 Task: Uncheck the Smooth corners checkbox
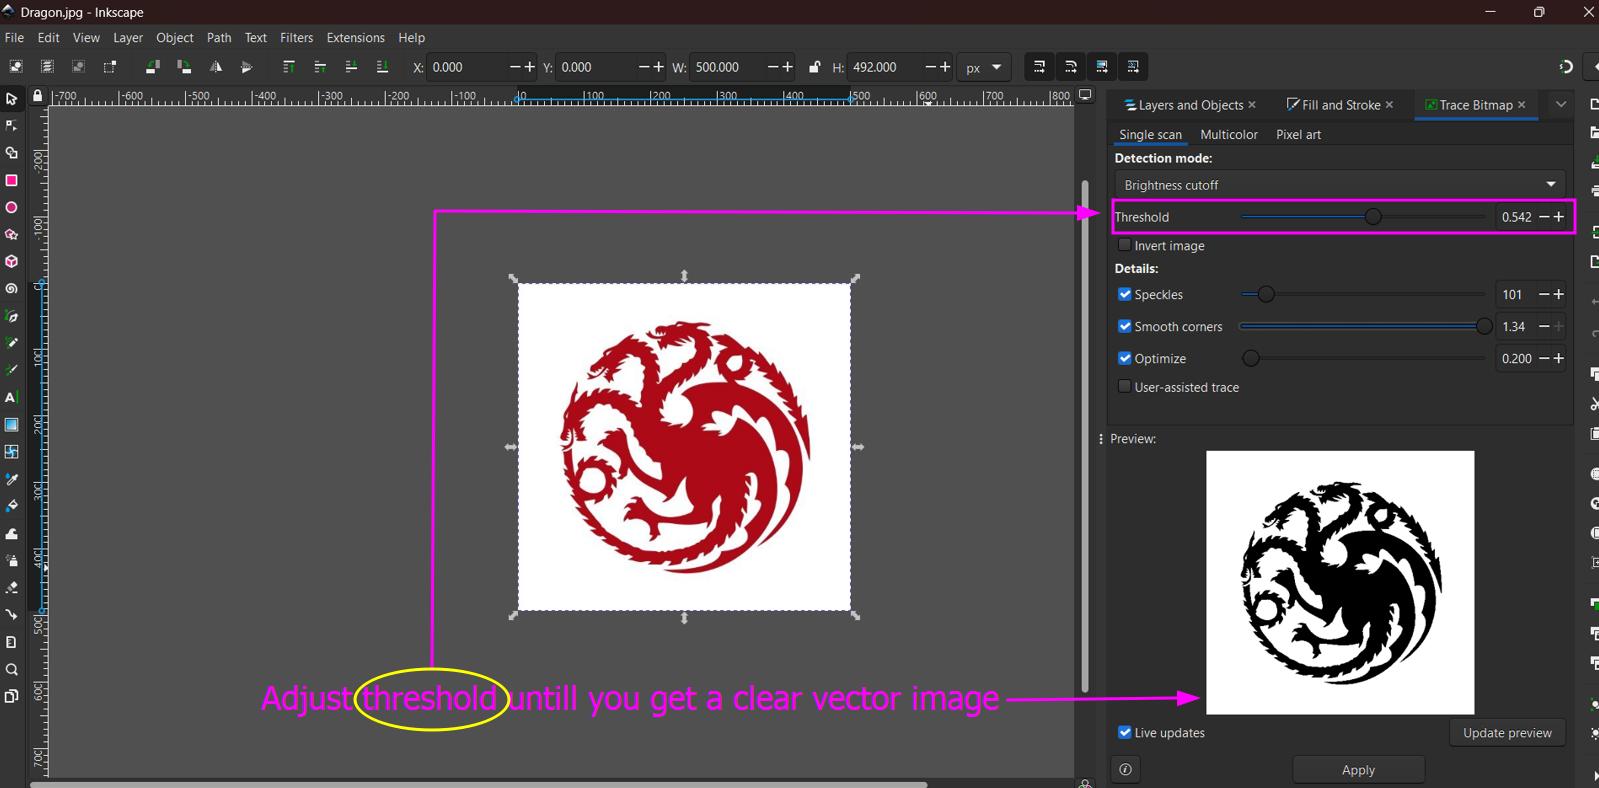click(x=1124, y=326)
